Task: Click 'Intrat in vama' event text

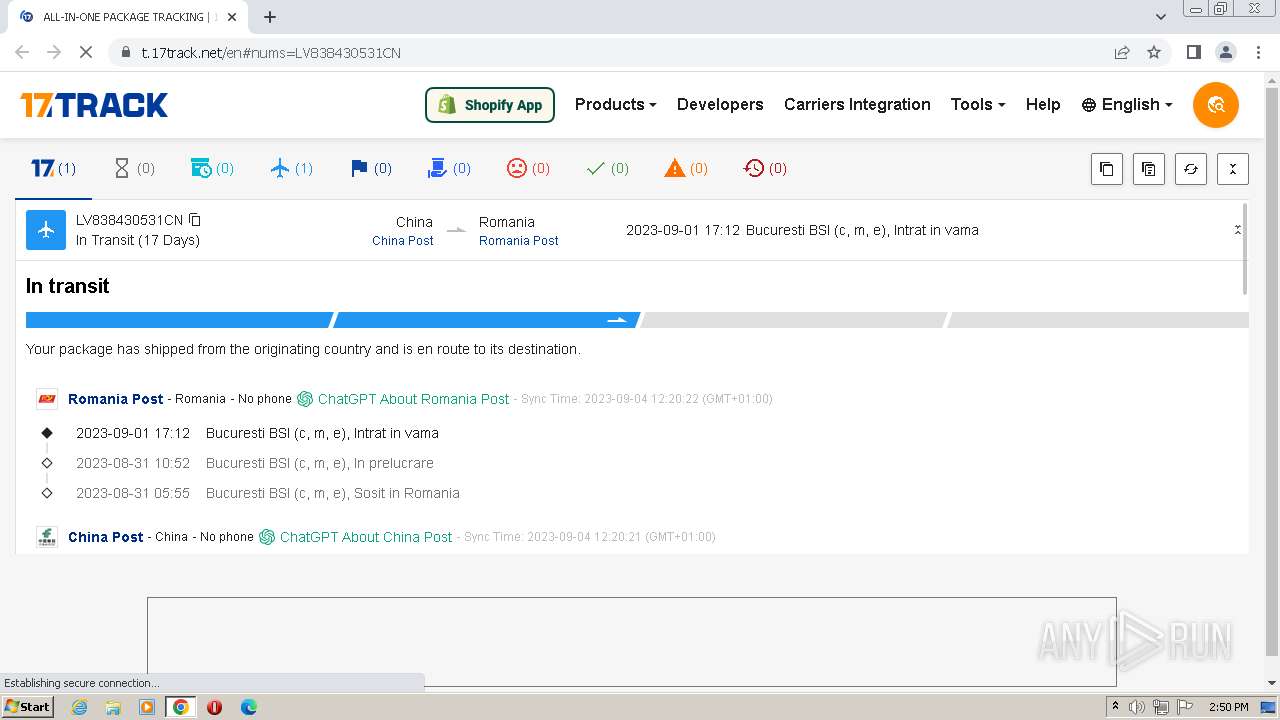Action: (396, 433)
